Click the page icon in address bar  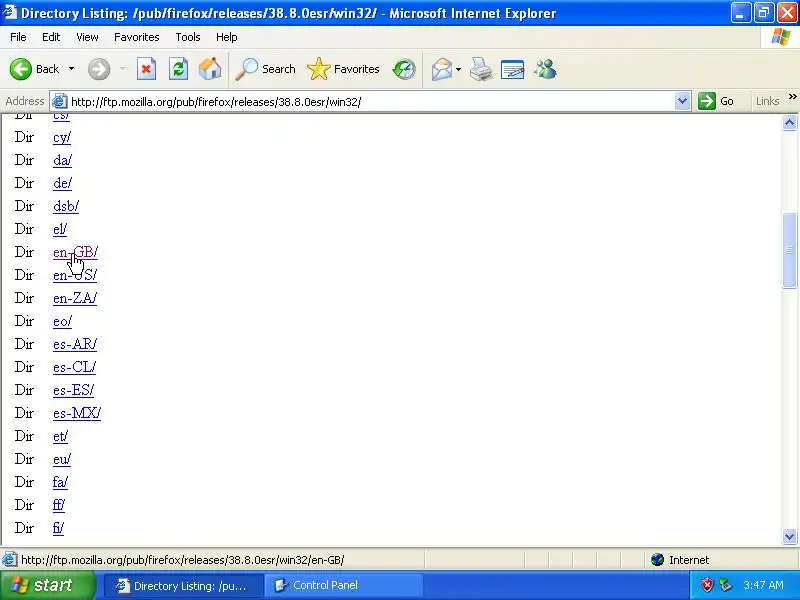[60, 101]
